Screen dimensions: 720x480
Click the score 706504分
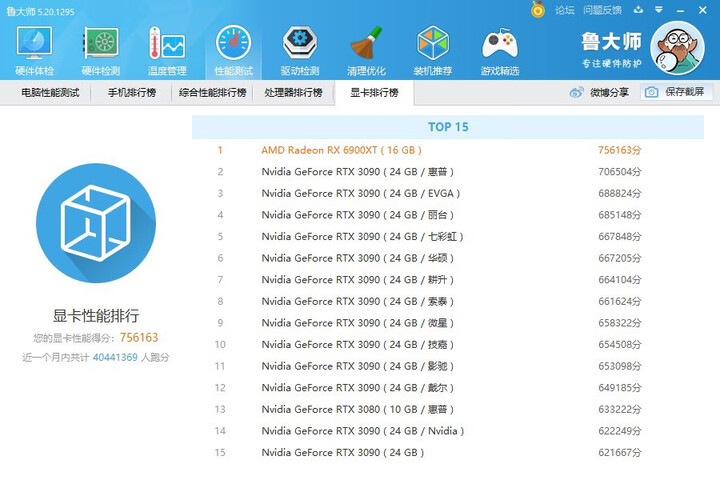[619, 172]
